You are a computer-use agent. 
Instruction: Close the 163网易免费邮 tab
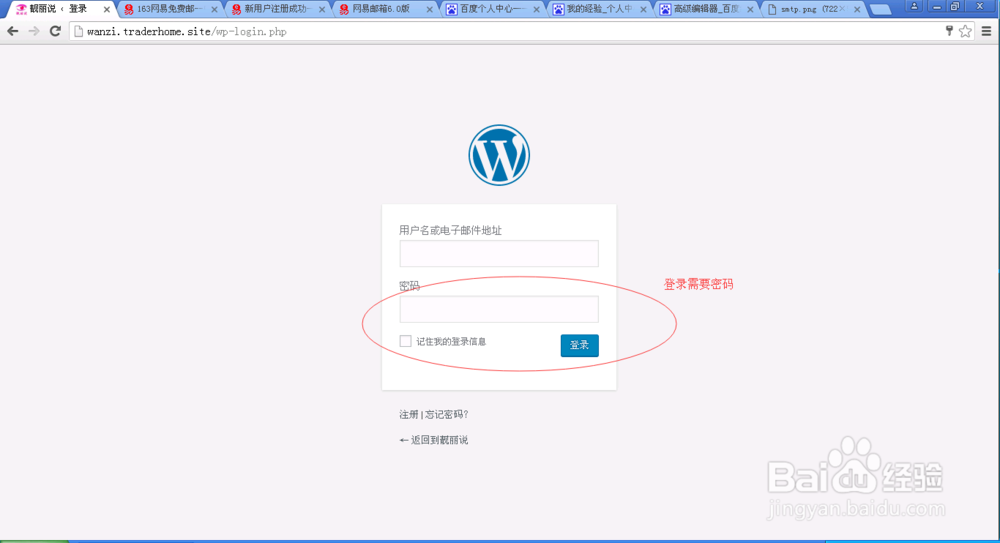214,10
